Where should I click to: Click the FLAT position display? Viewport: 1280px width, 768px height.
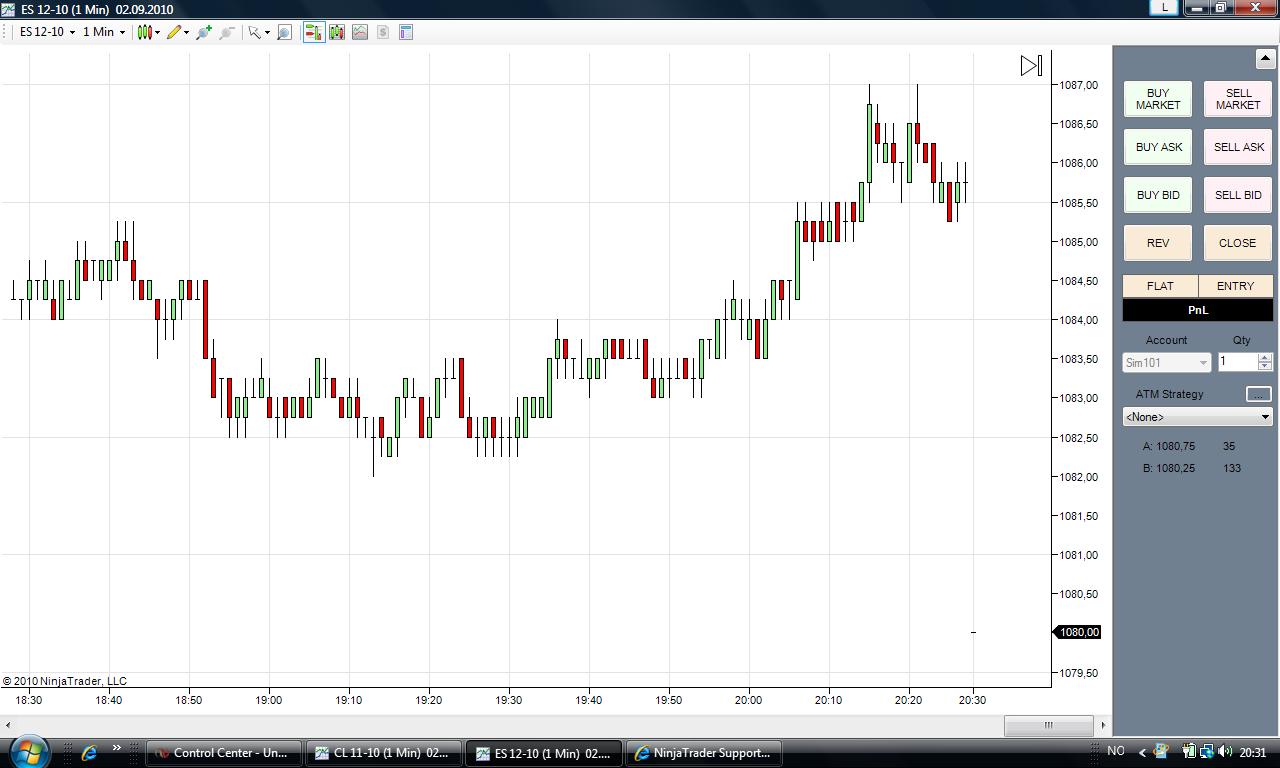(x=1160, y=286)
